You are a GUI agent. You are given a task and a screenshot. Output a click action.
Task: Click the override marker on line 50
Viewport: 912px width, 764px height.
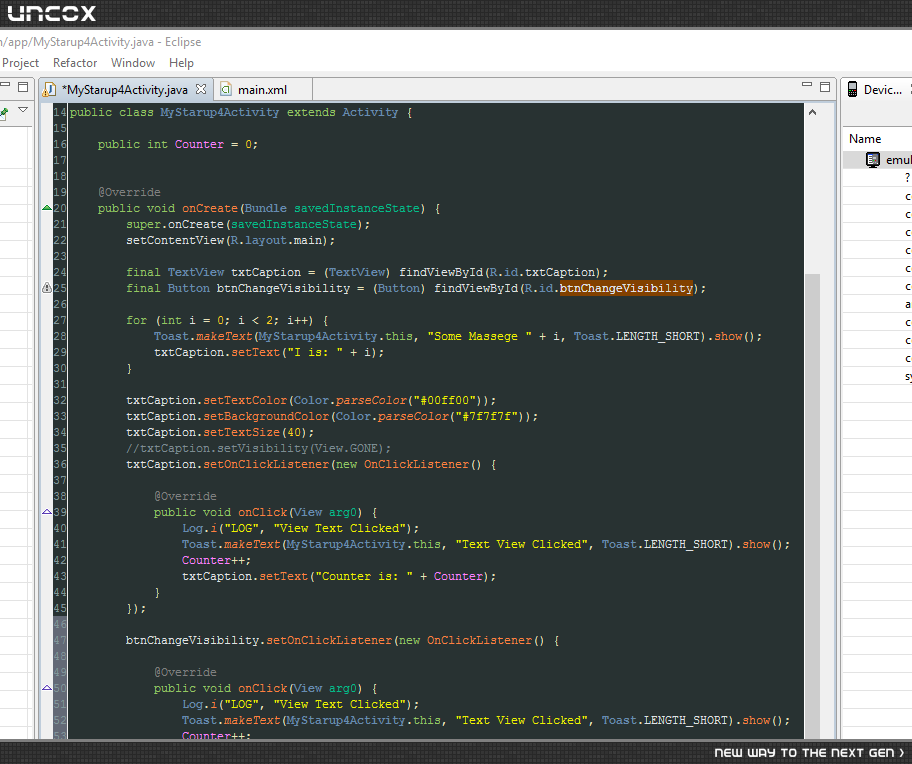tap(47, 688)
